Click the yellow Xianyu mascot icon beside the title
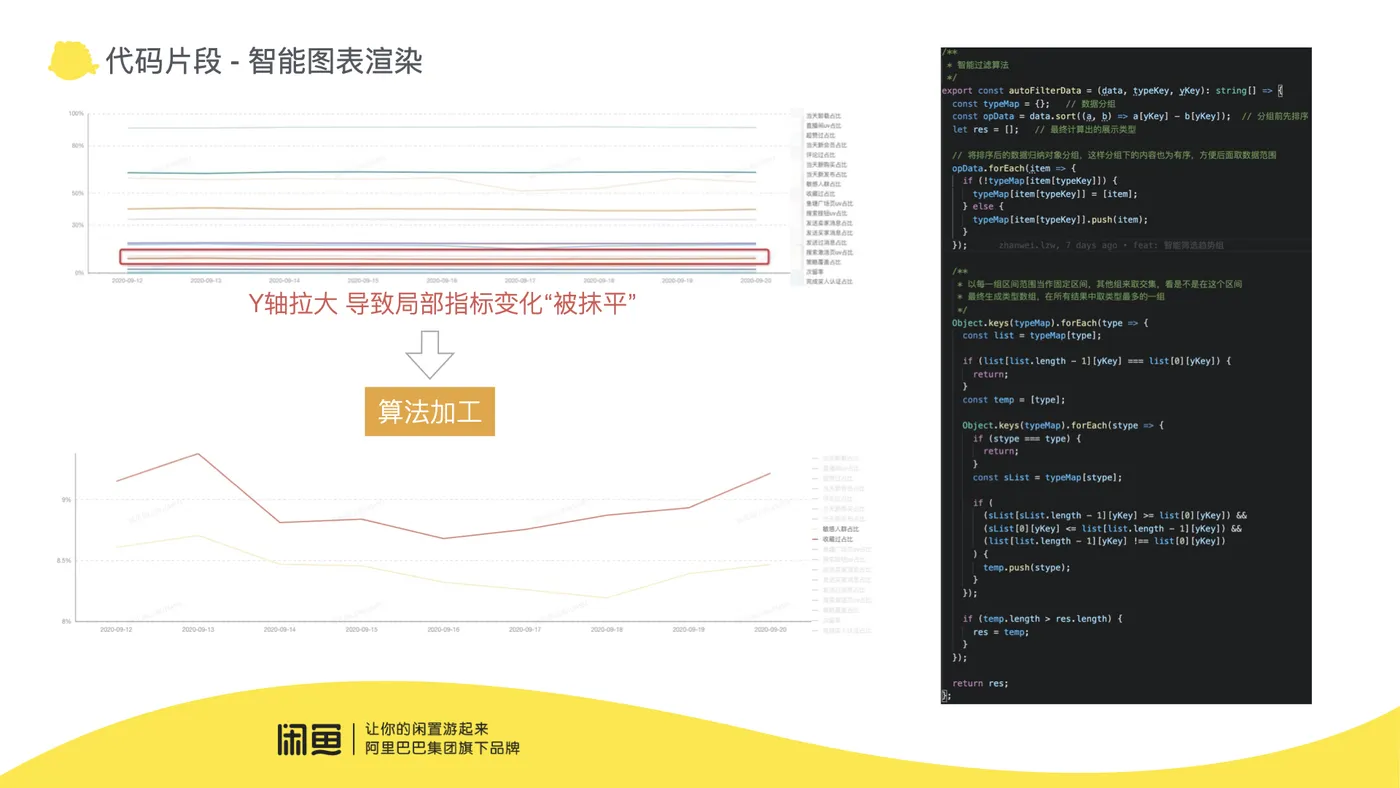1400x788 pixels. [73, 60]
